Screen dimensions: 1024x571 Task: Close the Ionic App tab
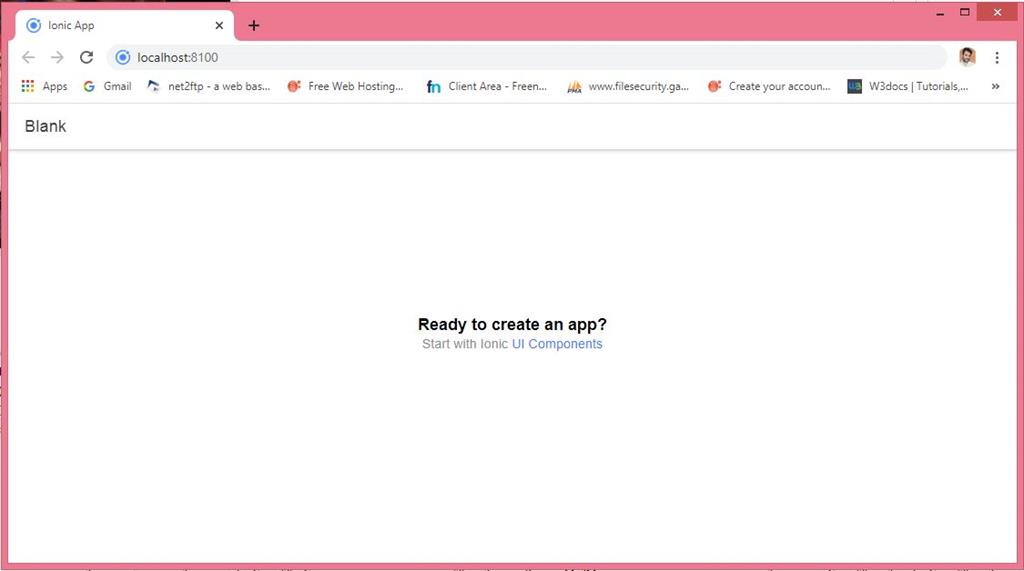(x=219, y=25)
